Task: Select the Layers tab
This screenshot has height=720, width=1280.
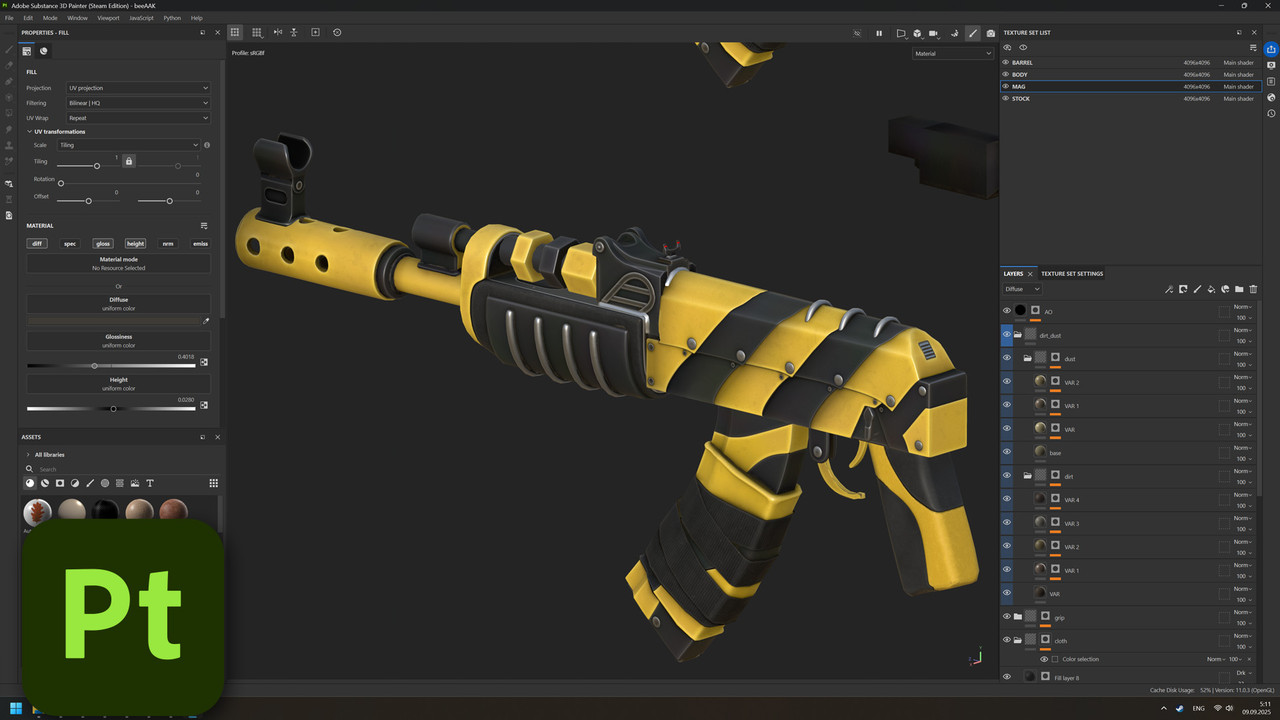Action: click(x=1013, y=273)
